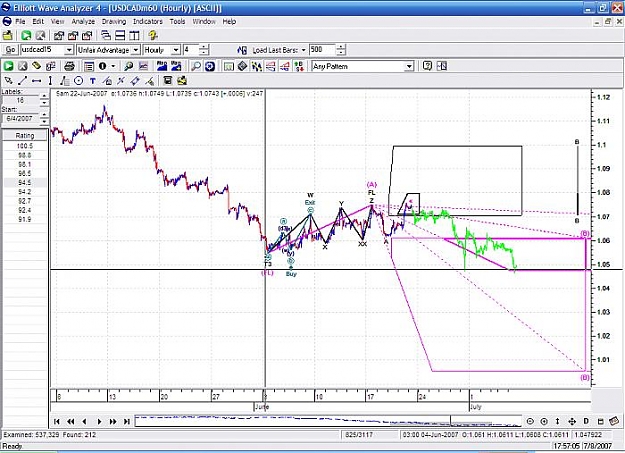The width and height of the screenshot is (625, 453).
Task: Open the Indicators menu
Action: click(147, 22)
